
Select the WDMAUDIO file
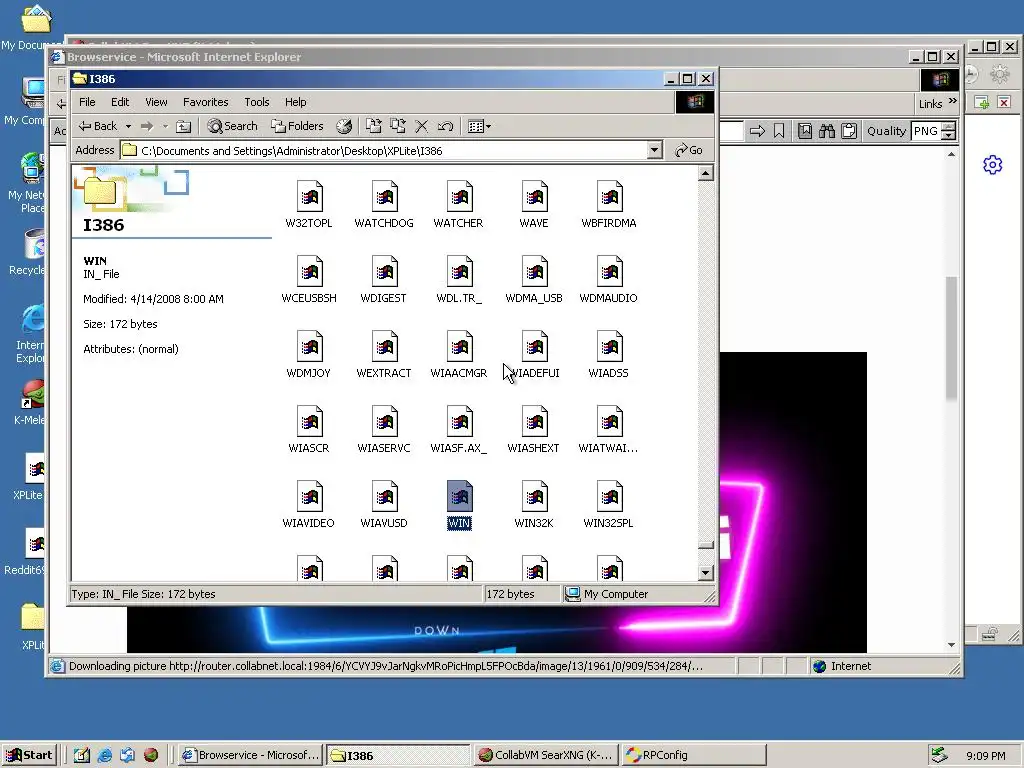pos(609,280)
